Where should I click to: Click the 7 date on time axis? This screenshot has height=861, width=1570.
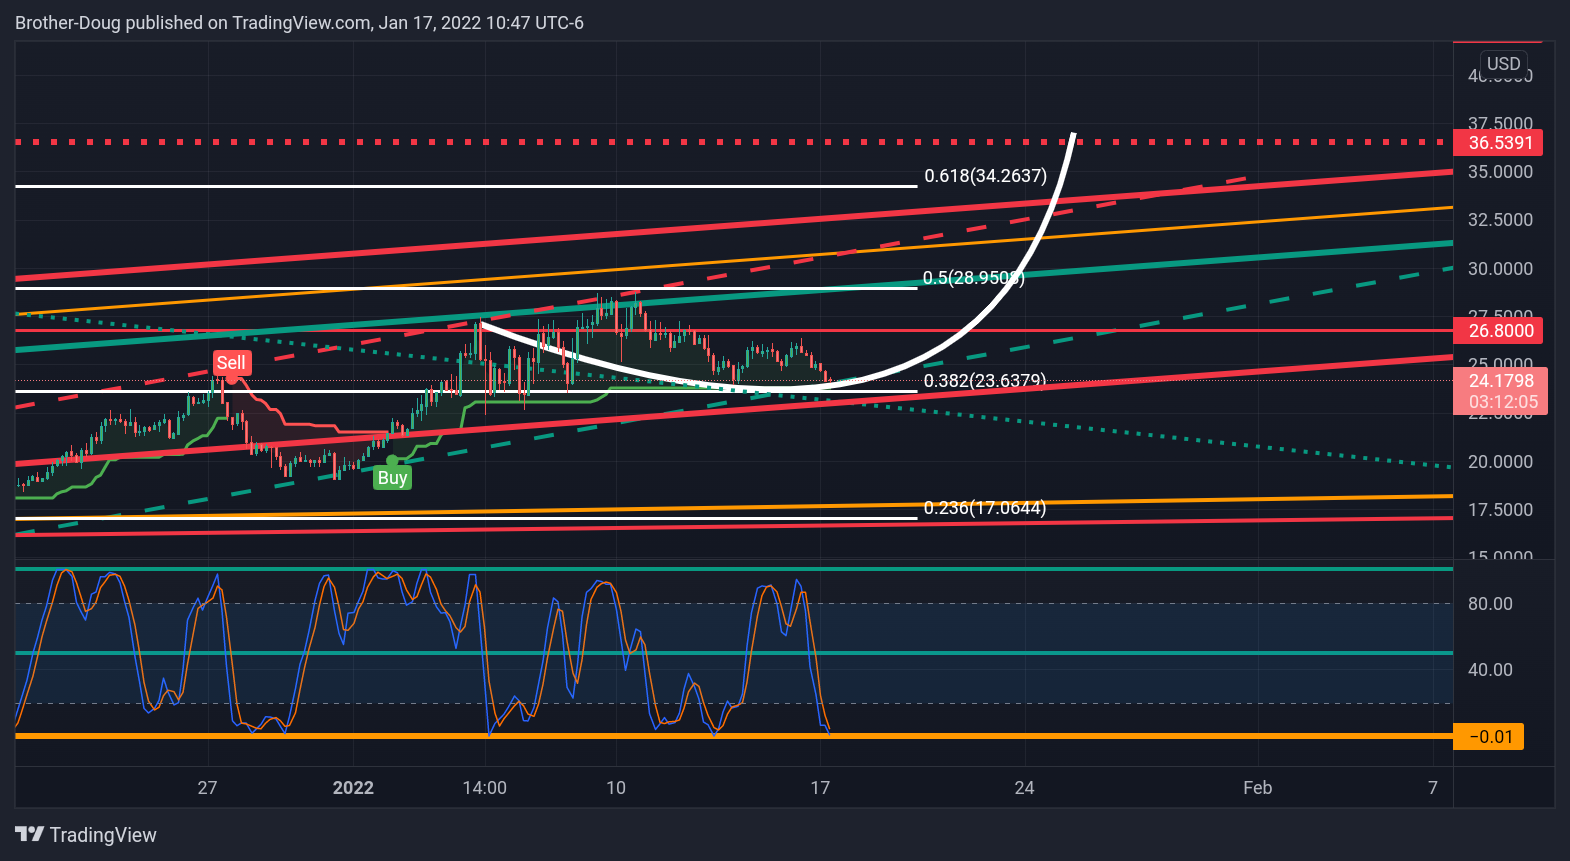1433,788
